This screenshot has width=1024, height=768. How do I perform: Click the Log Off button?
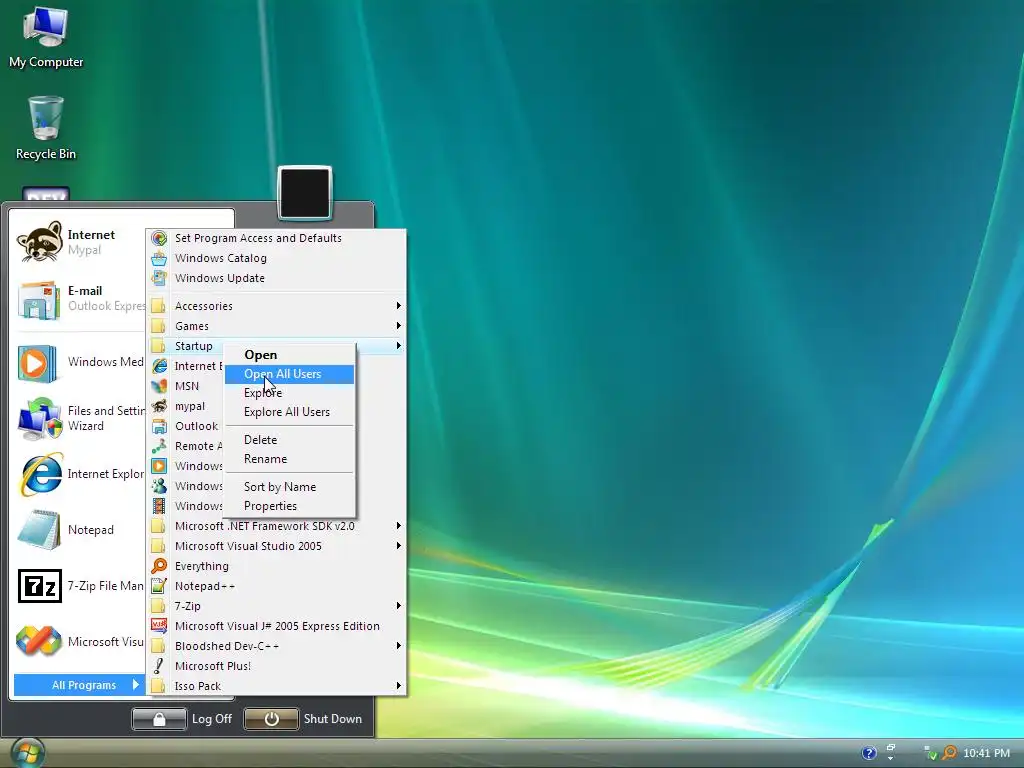tap(159, 719)
